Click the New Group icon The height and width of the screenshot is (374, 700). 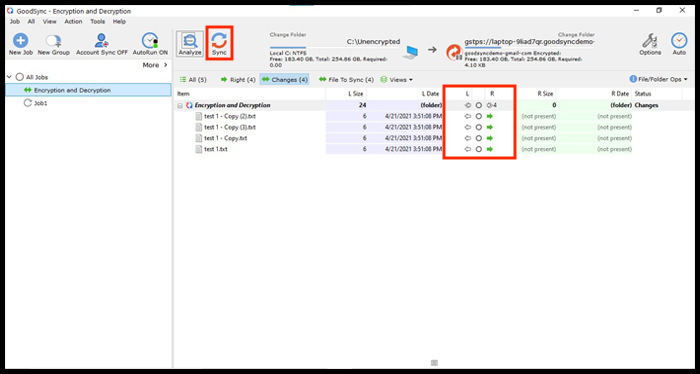click(x=54, y=41)
